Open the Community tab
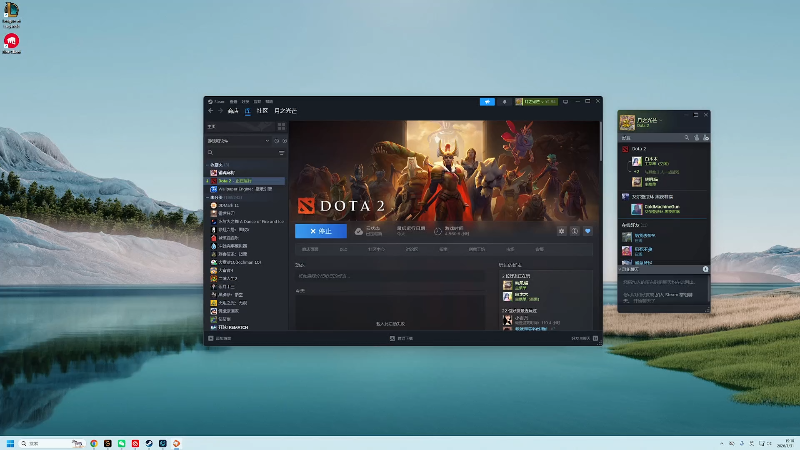 click(262, 111)
